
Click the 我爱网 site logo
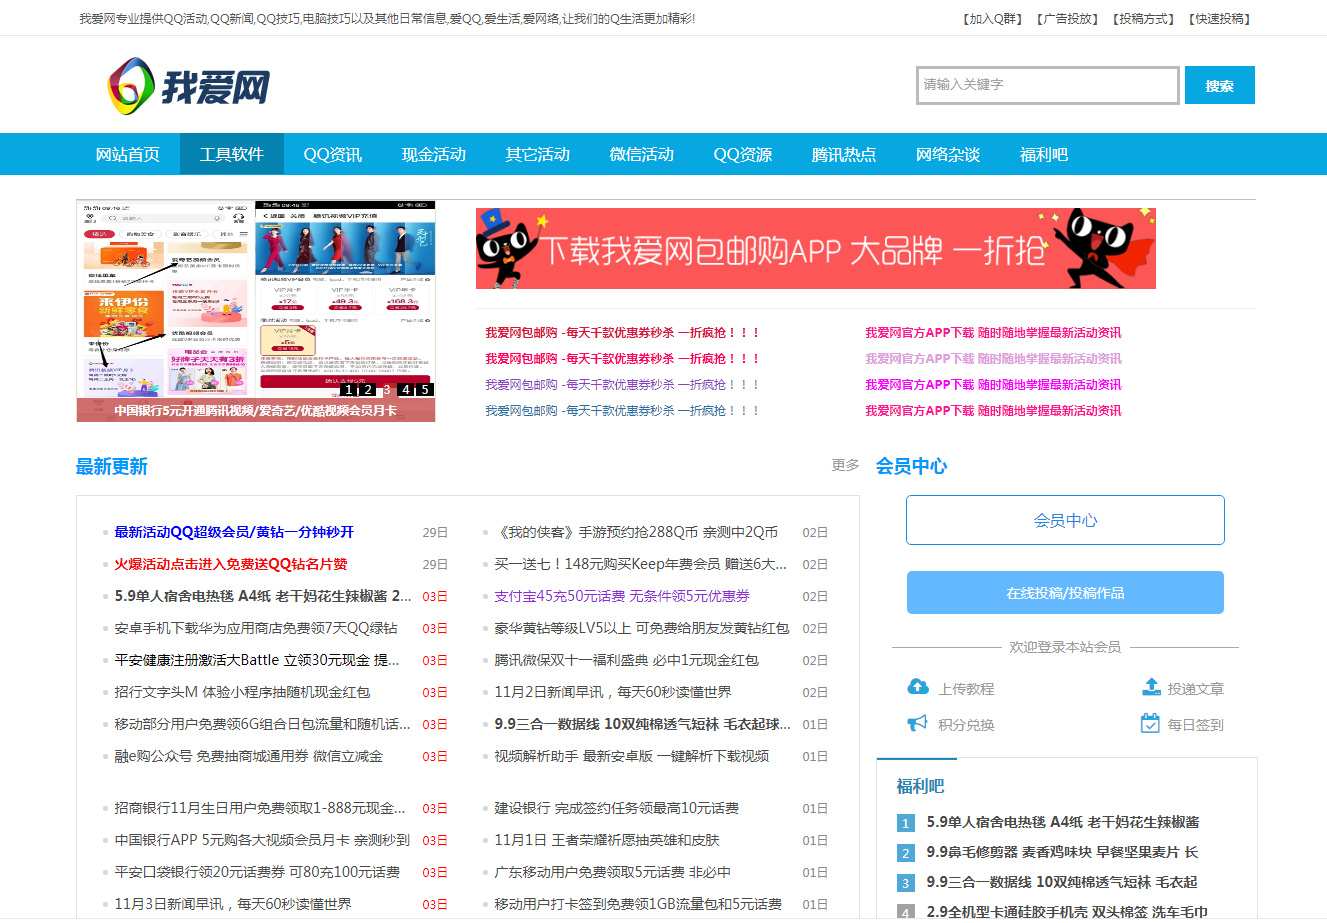pyautogui.click(x=189, y=86)
